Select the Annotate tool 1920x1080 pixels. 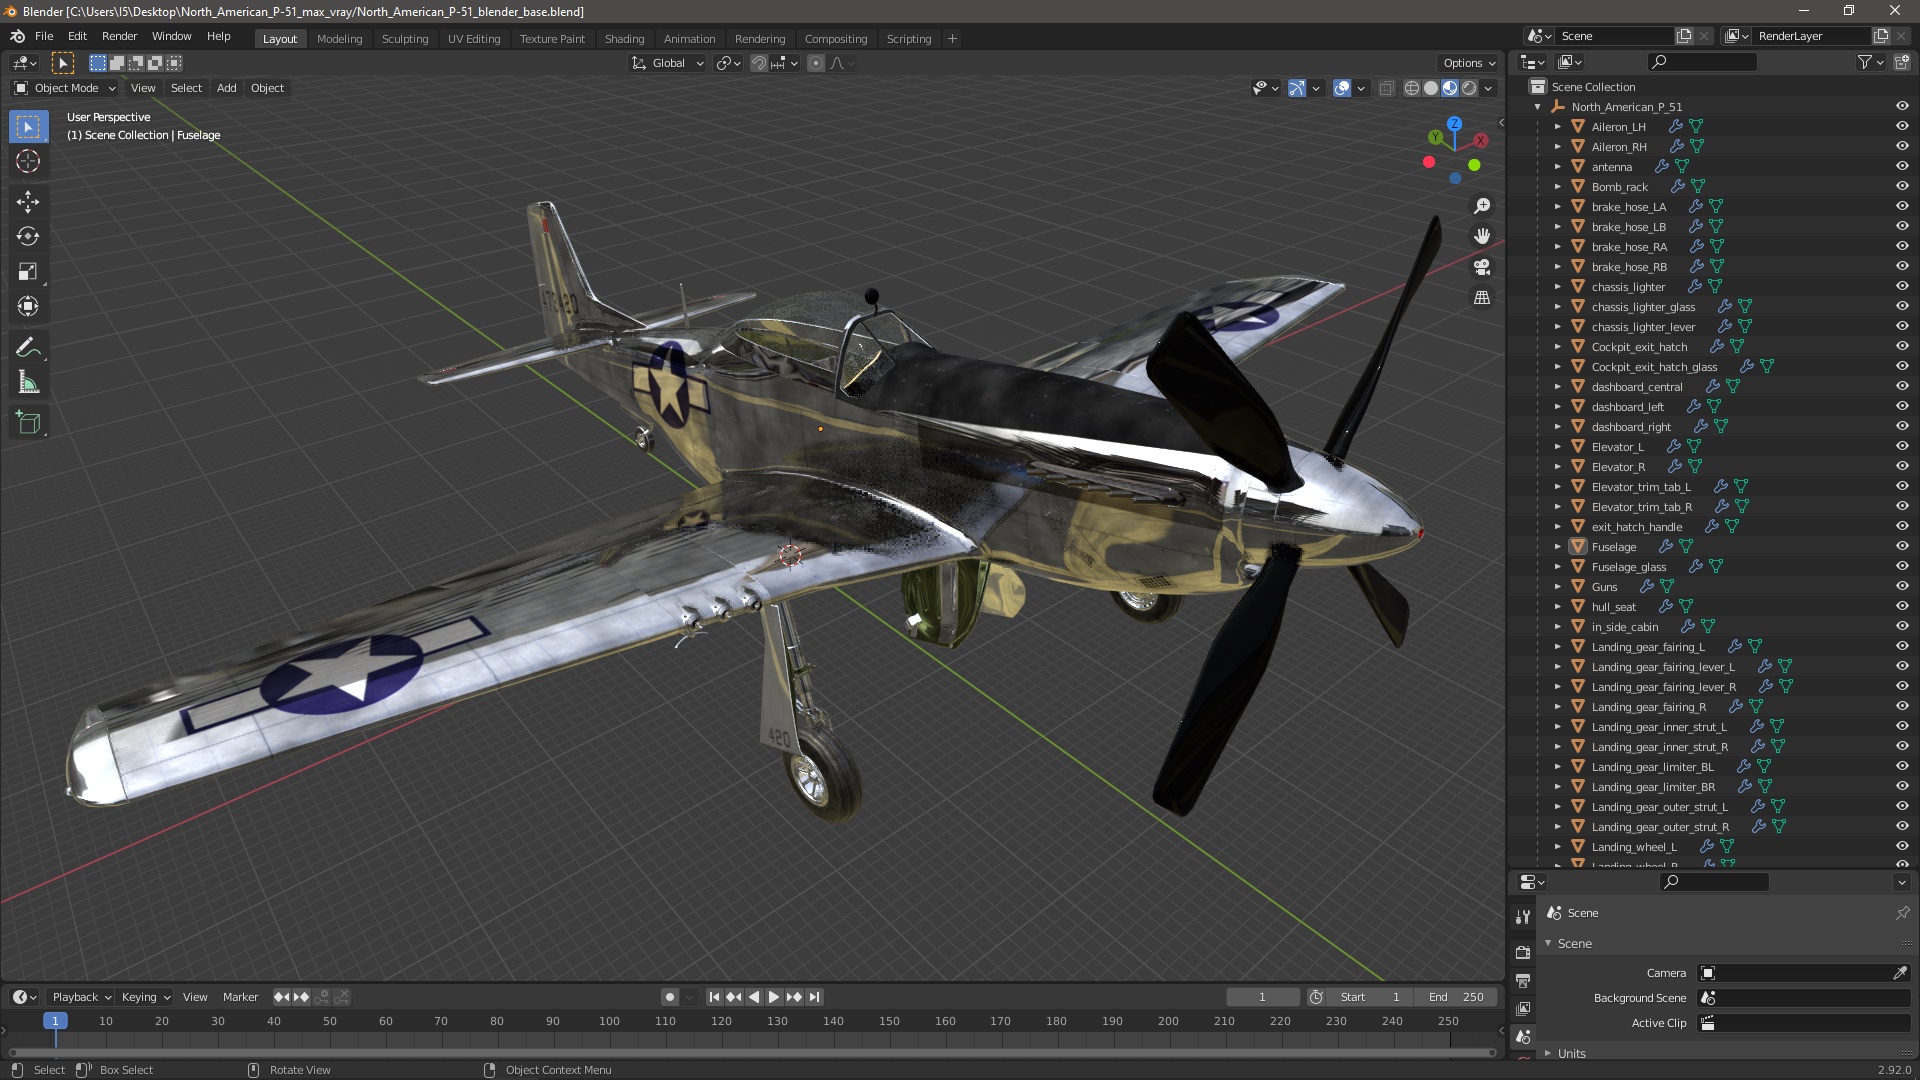(28, 348)
